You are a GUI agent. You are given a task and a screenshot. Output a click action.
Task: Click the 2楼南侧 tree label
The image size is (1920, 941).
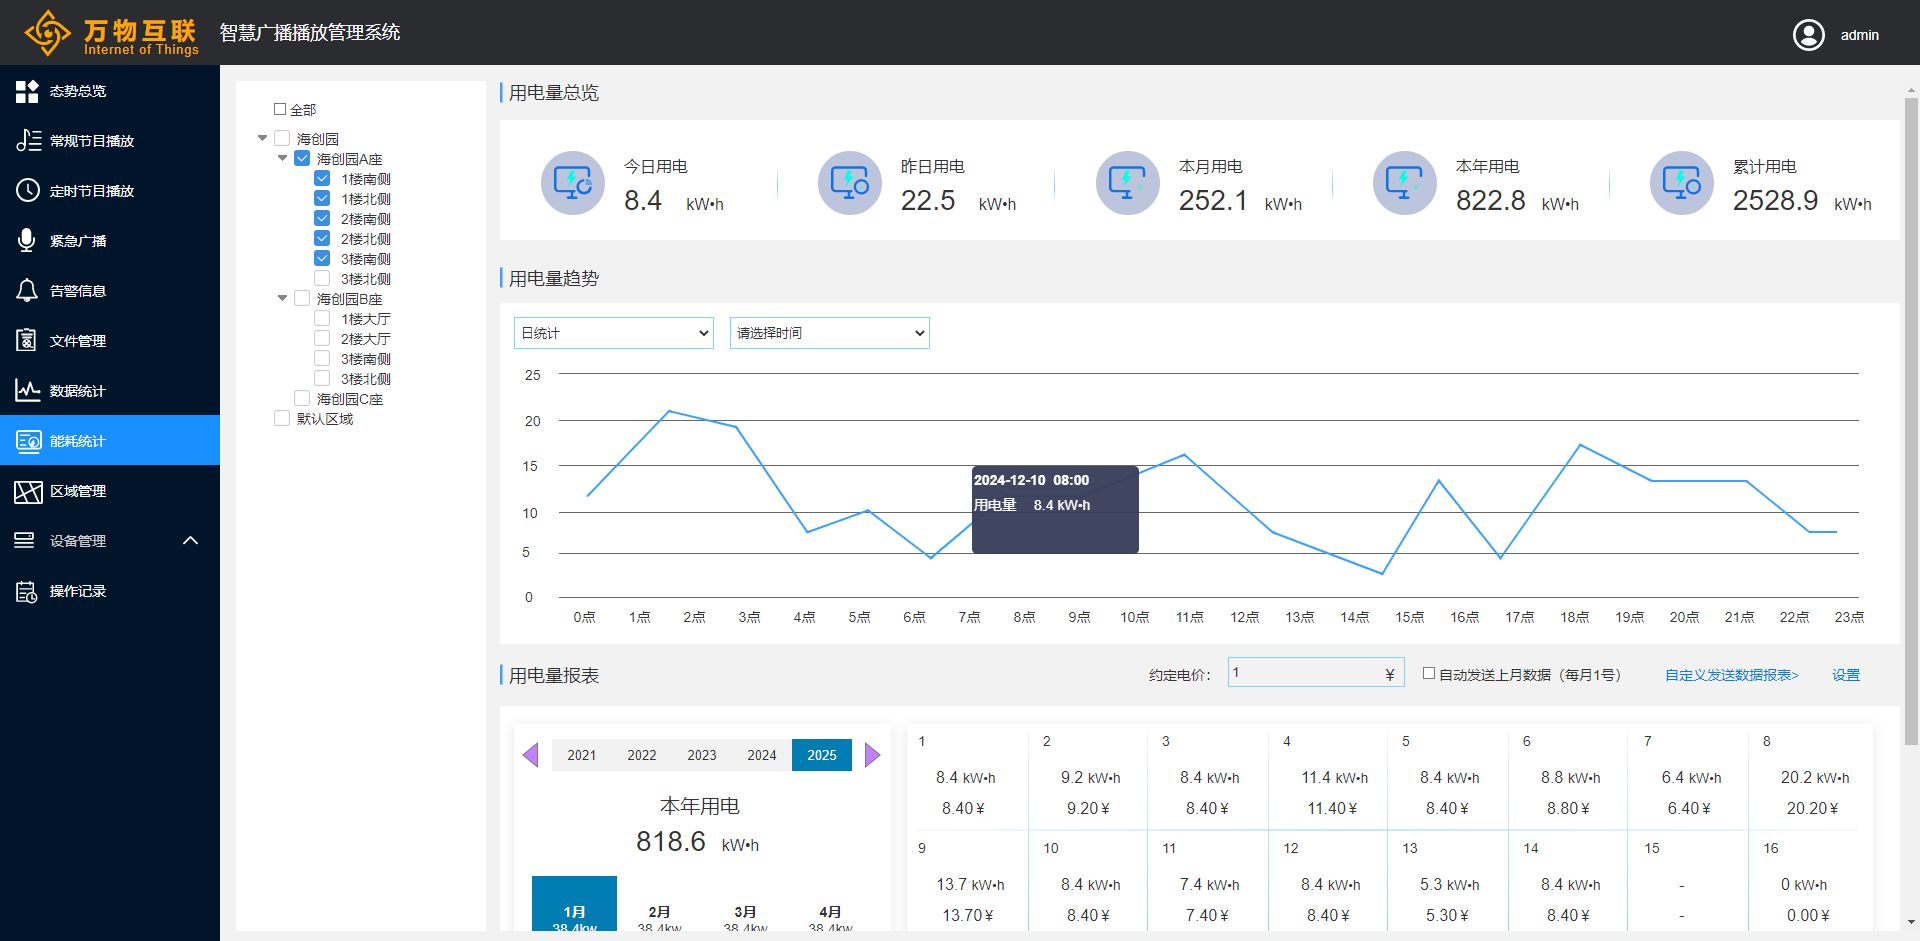[x=365, y=219]
